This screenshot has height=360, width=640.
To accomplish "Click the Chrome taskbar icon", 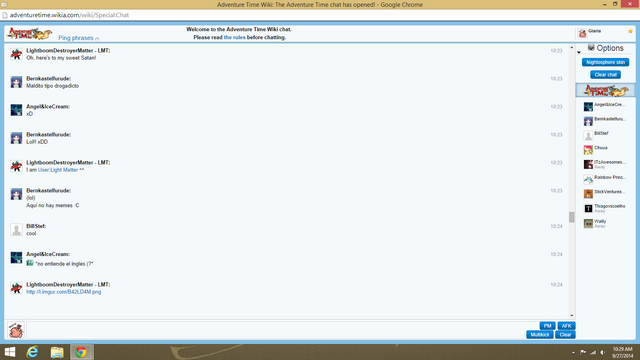I will point(81,352).
